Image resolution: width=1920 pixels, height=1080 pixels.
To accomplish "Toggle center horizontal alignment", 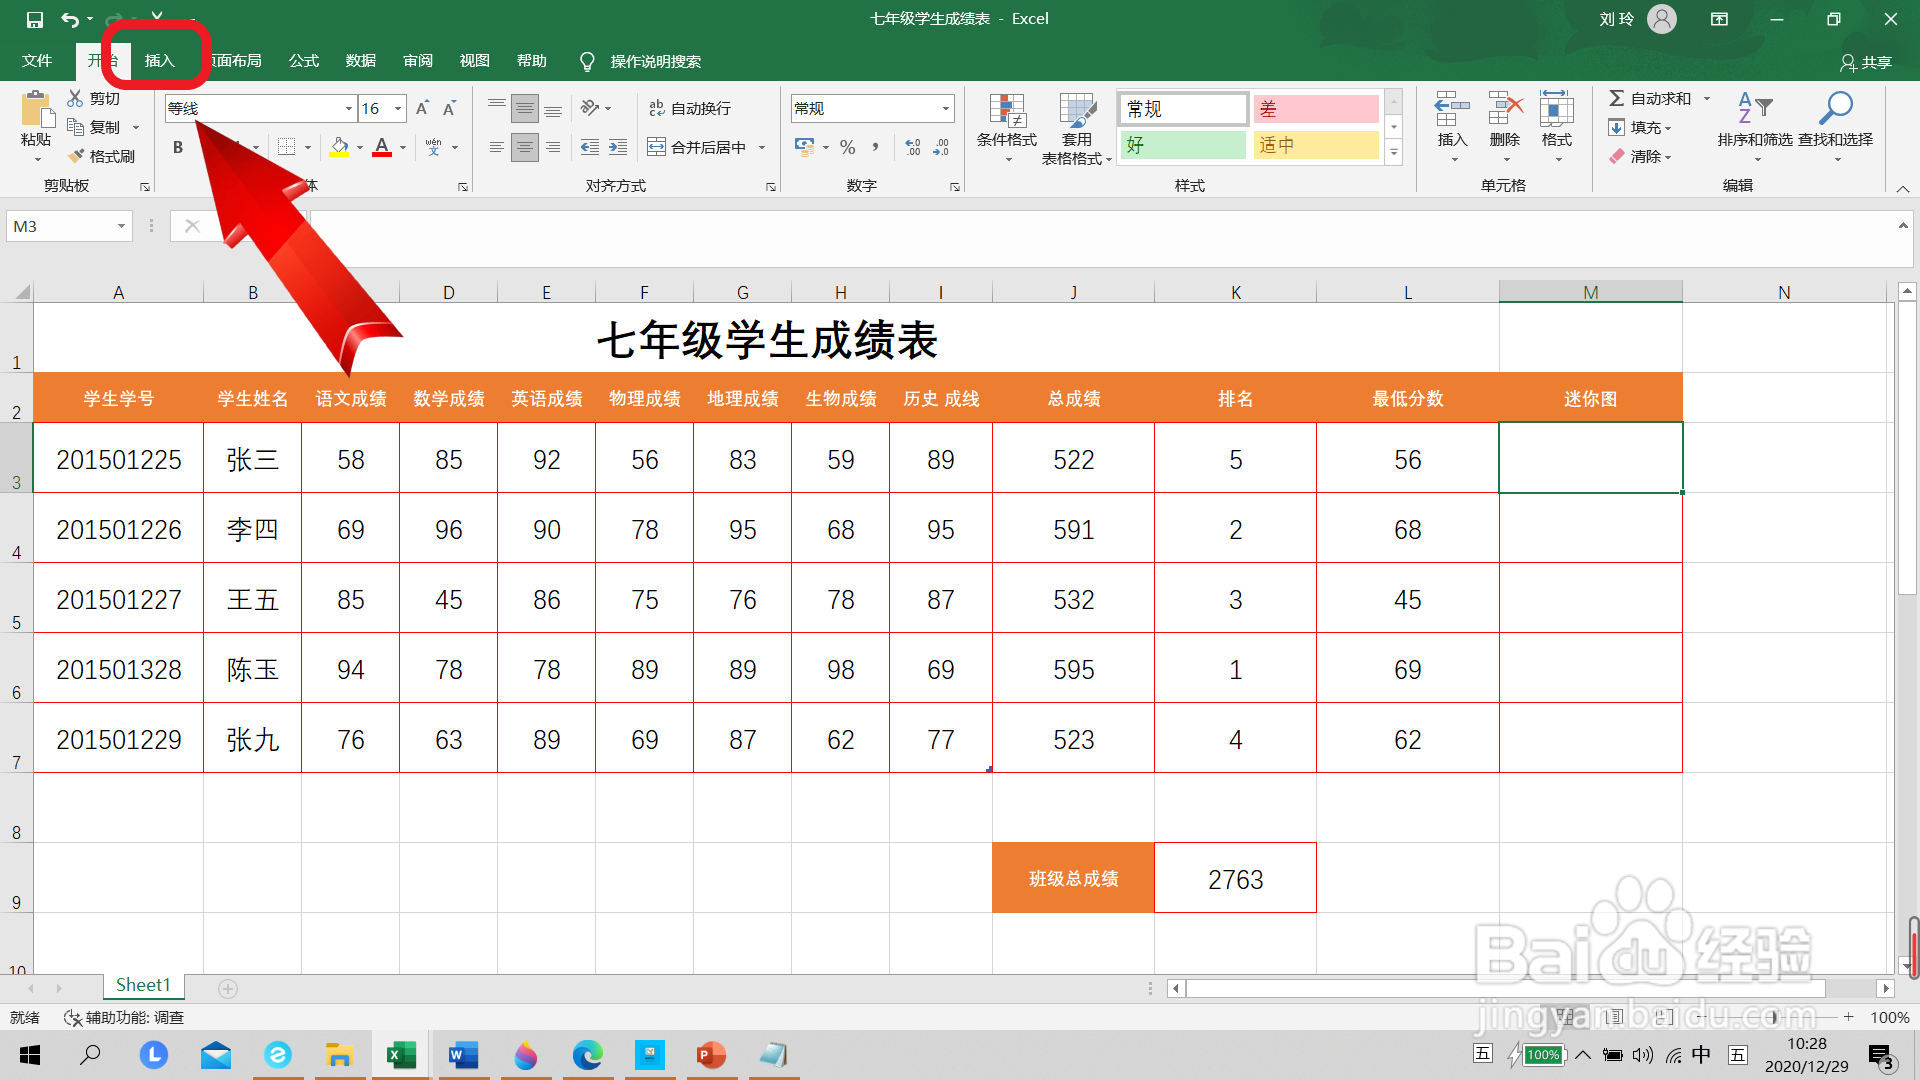I will point(525,147).
